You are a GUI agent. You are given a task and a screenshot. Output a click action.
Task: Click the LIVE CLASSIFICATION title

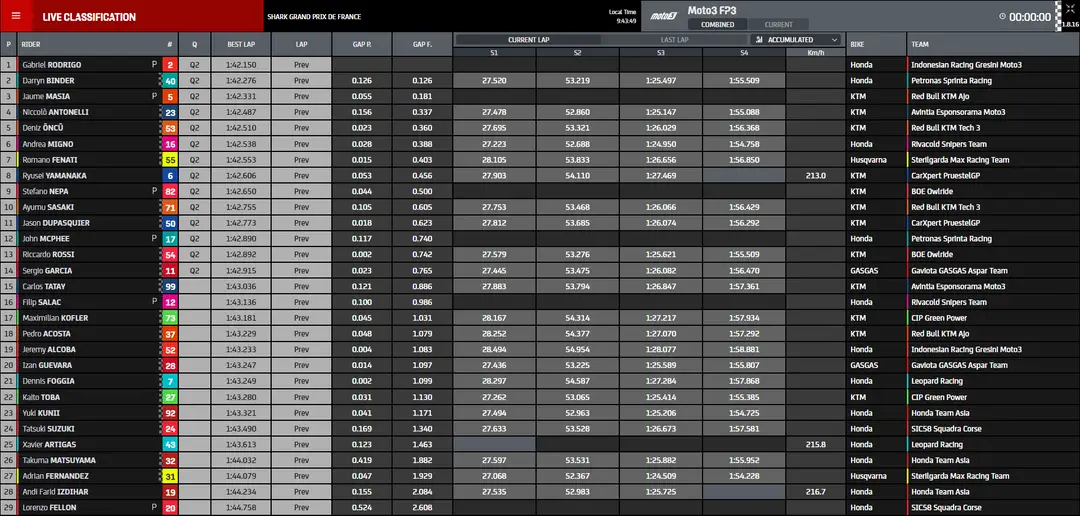tap(89, 17)
